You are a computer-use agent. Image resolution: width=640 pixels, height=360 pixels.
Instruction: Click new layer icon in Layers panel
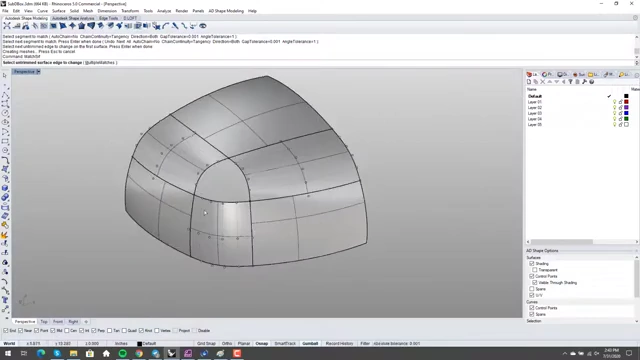click(x=529, y=82)
